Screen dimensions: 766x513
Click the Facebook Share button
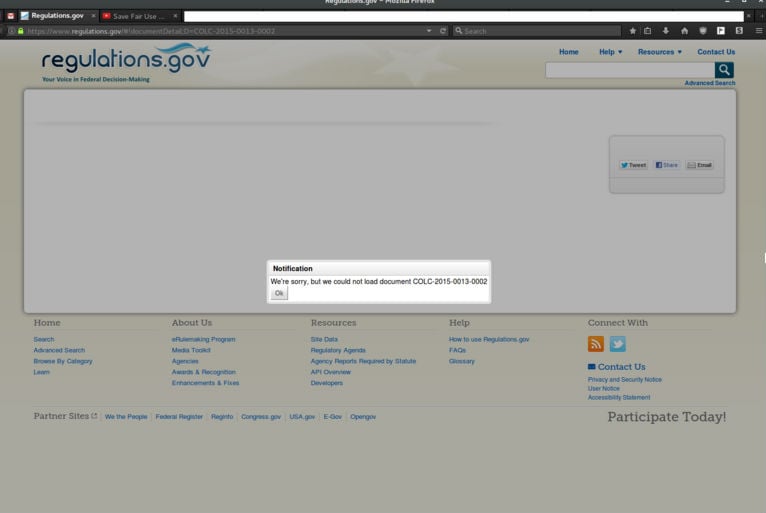coord(667,165)
